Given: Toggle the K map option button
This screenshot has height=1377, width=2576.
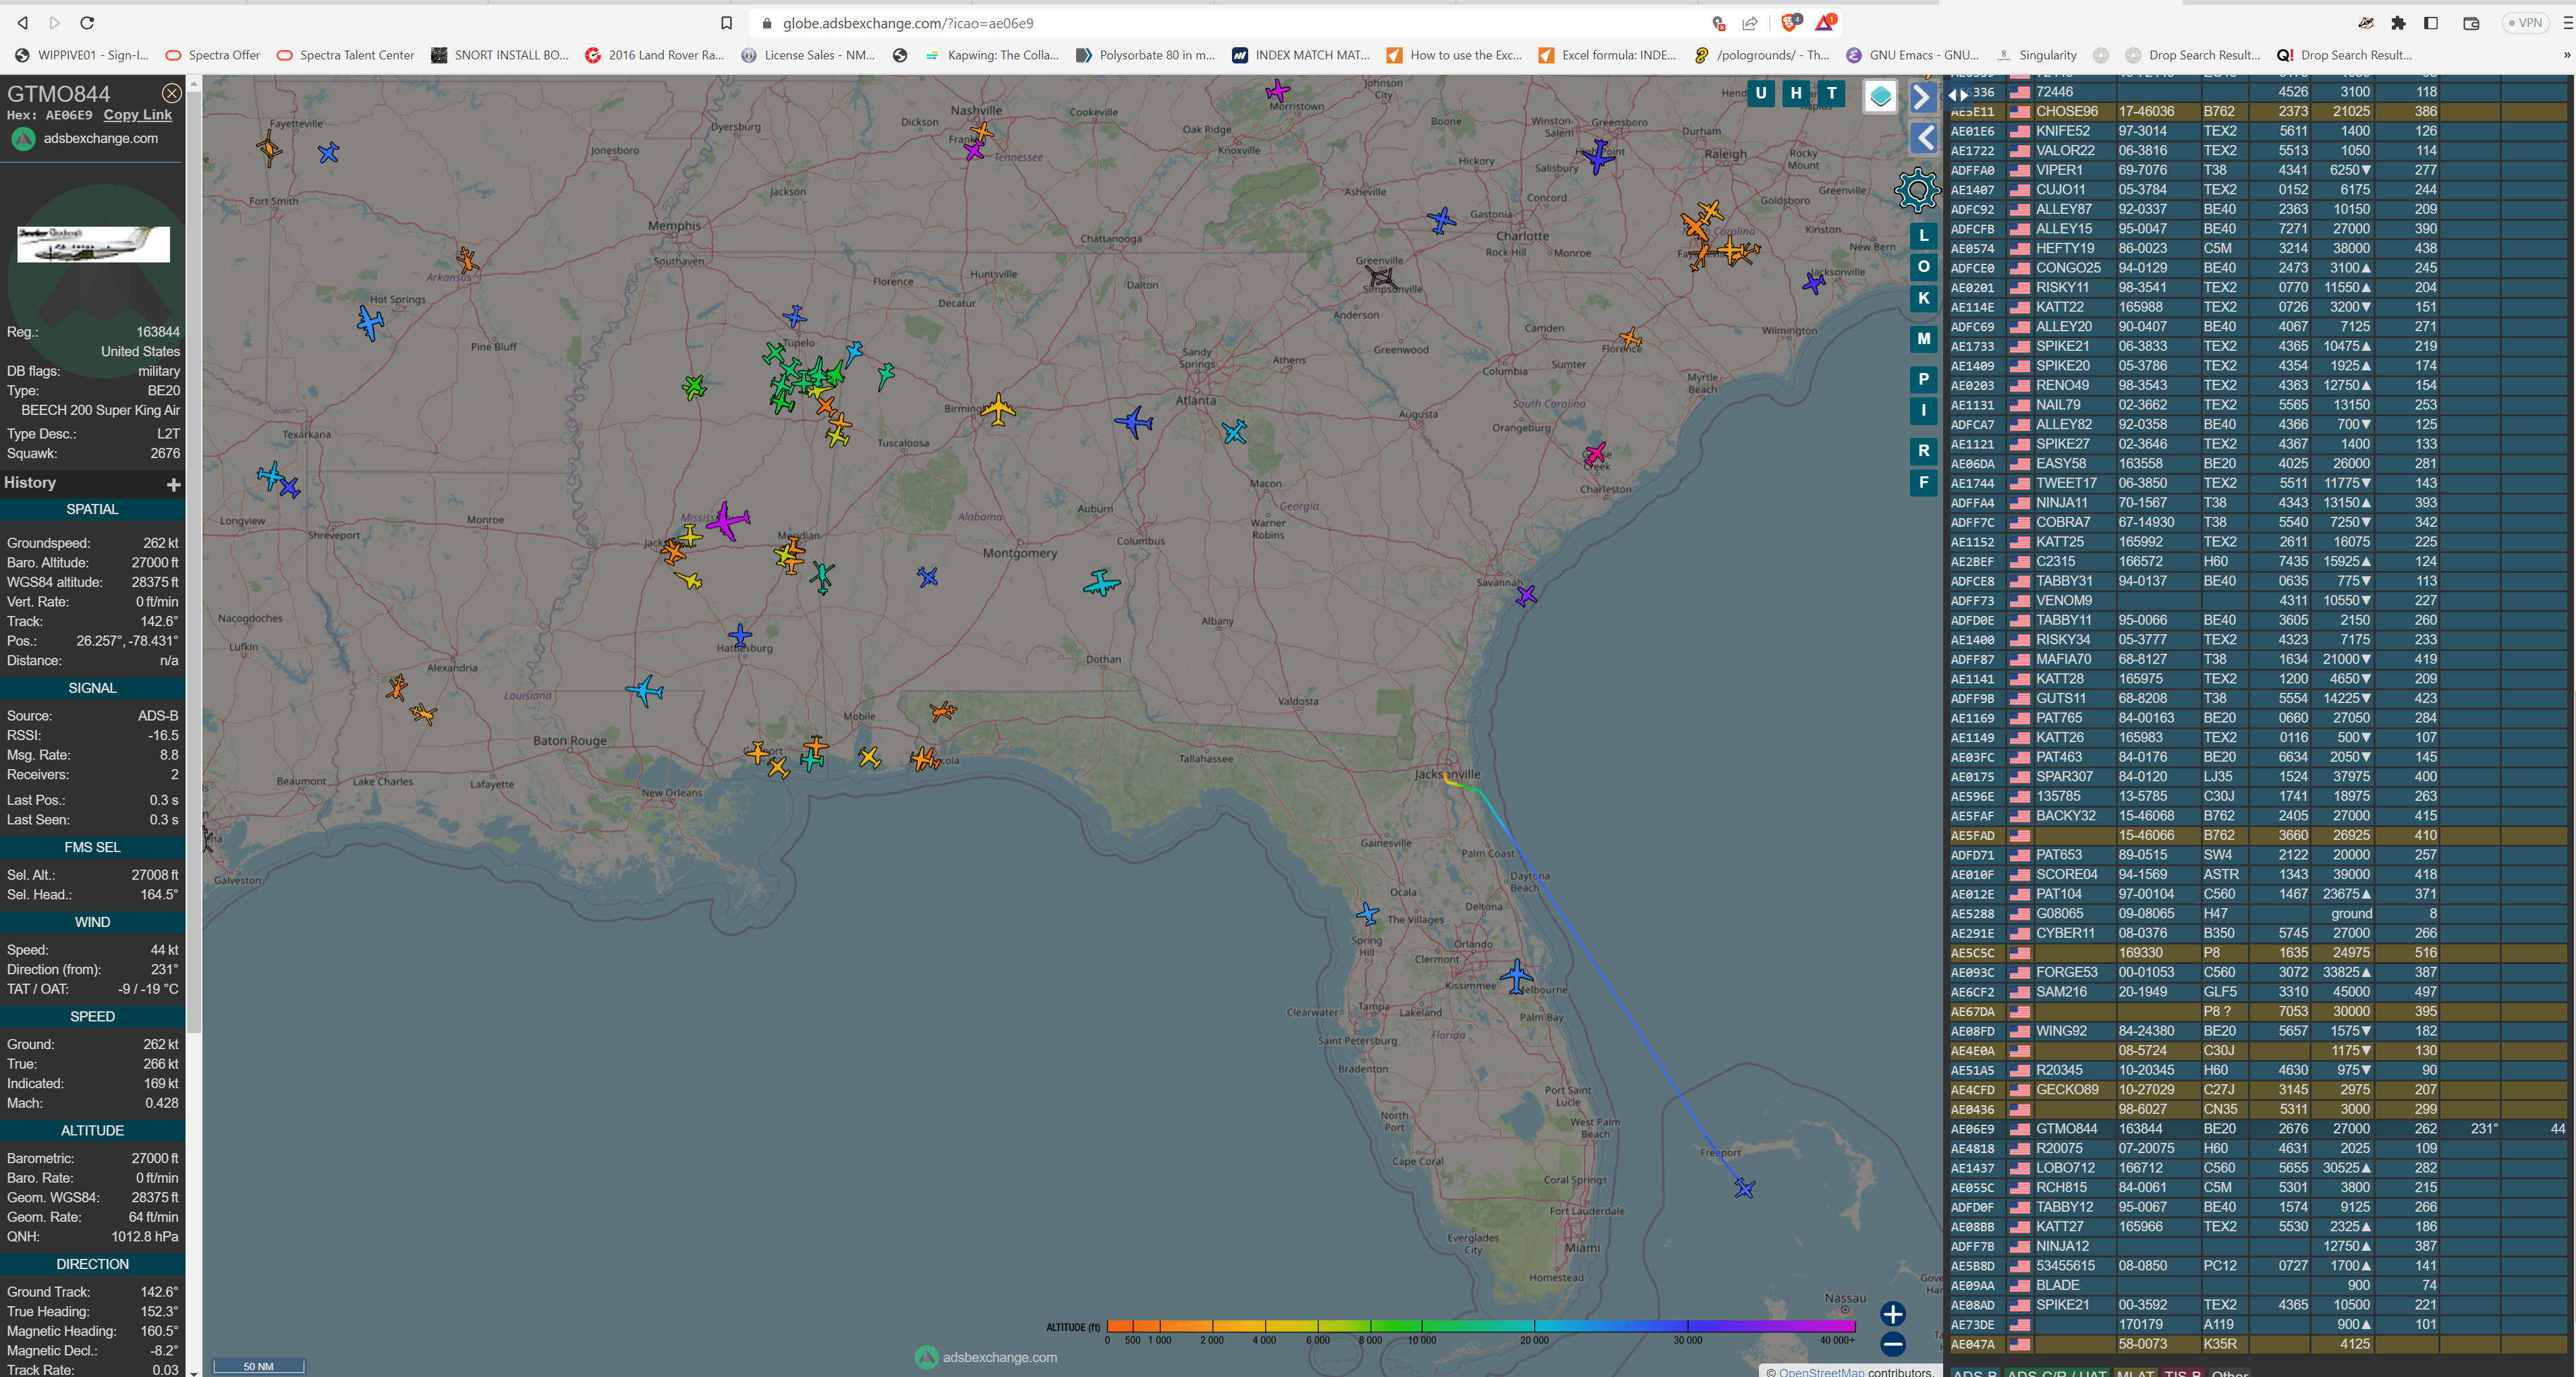Looking at the screenshot, I should [x=1923, y=298].
